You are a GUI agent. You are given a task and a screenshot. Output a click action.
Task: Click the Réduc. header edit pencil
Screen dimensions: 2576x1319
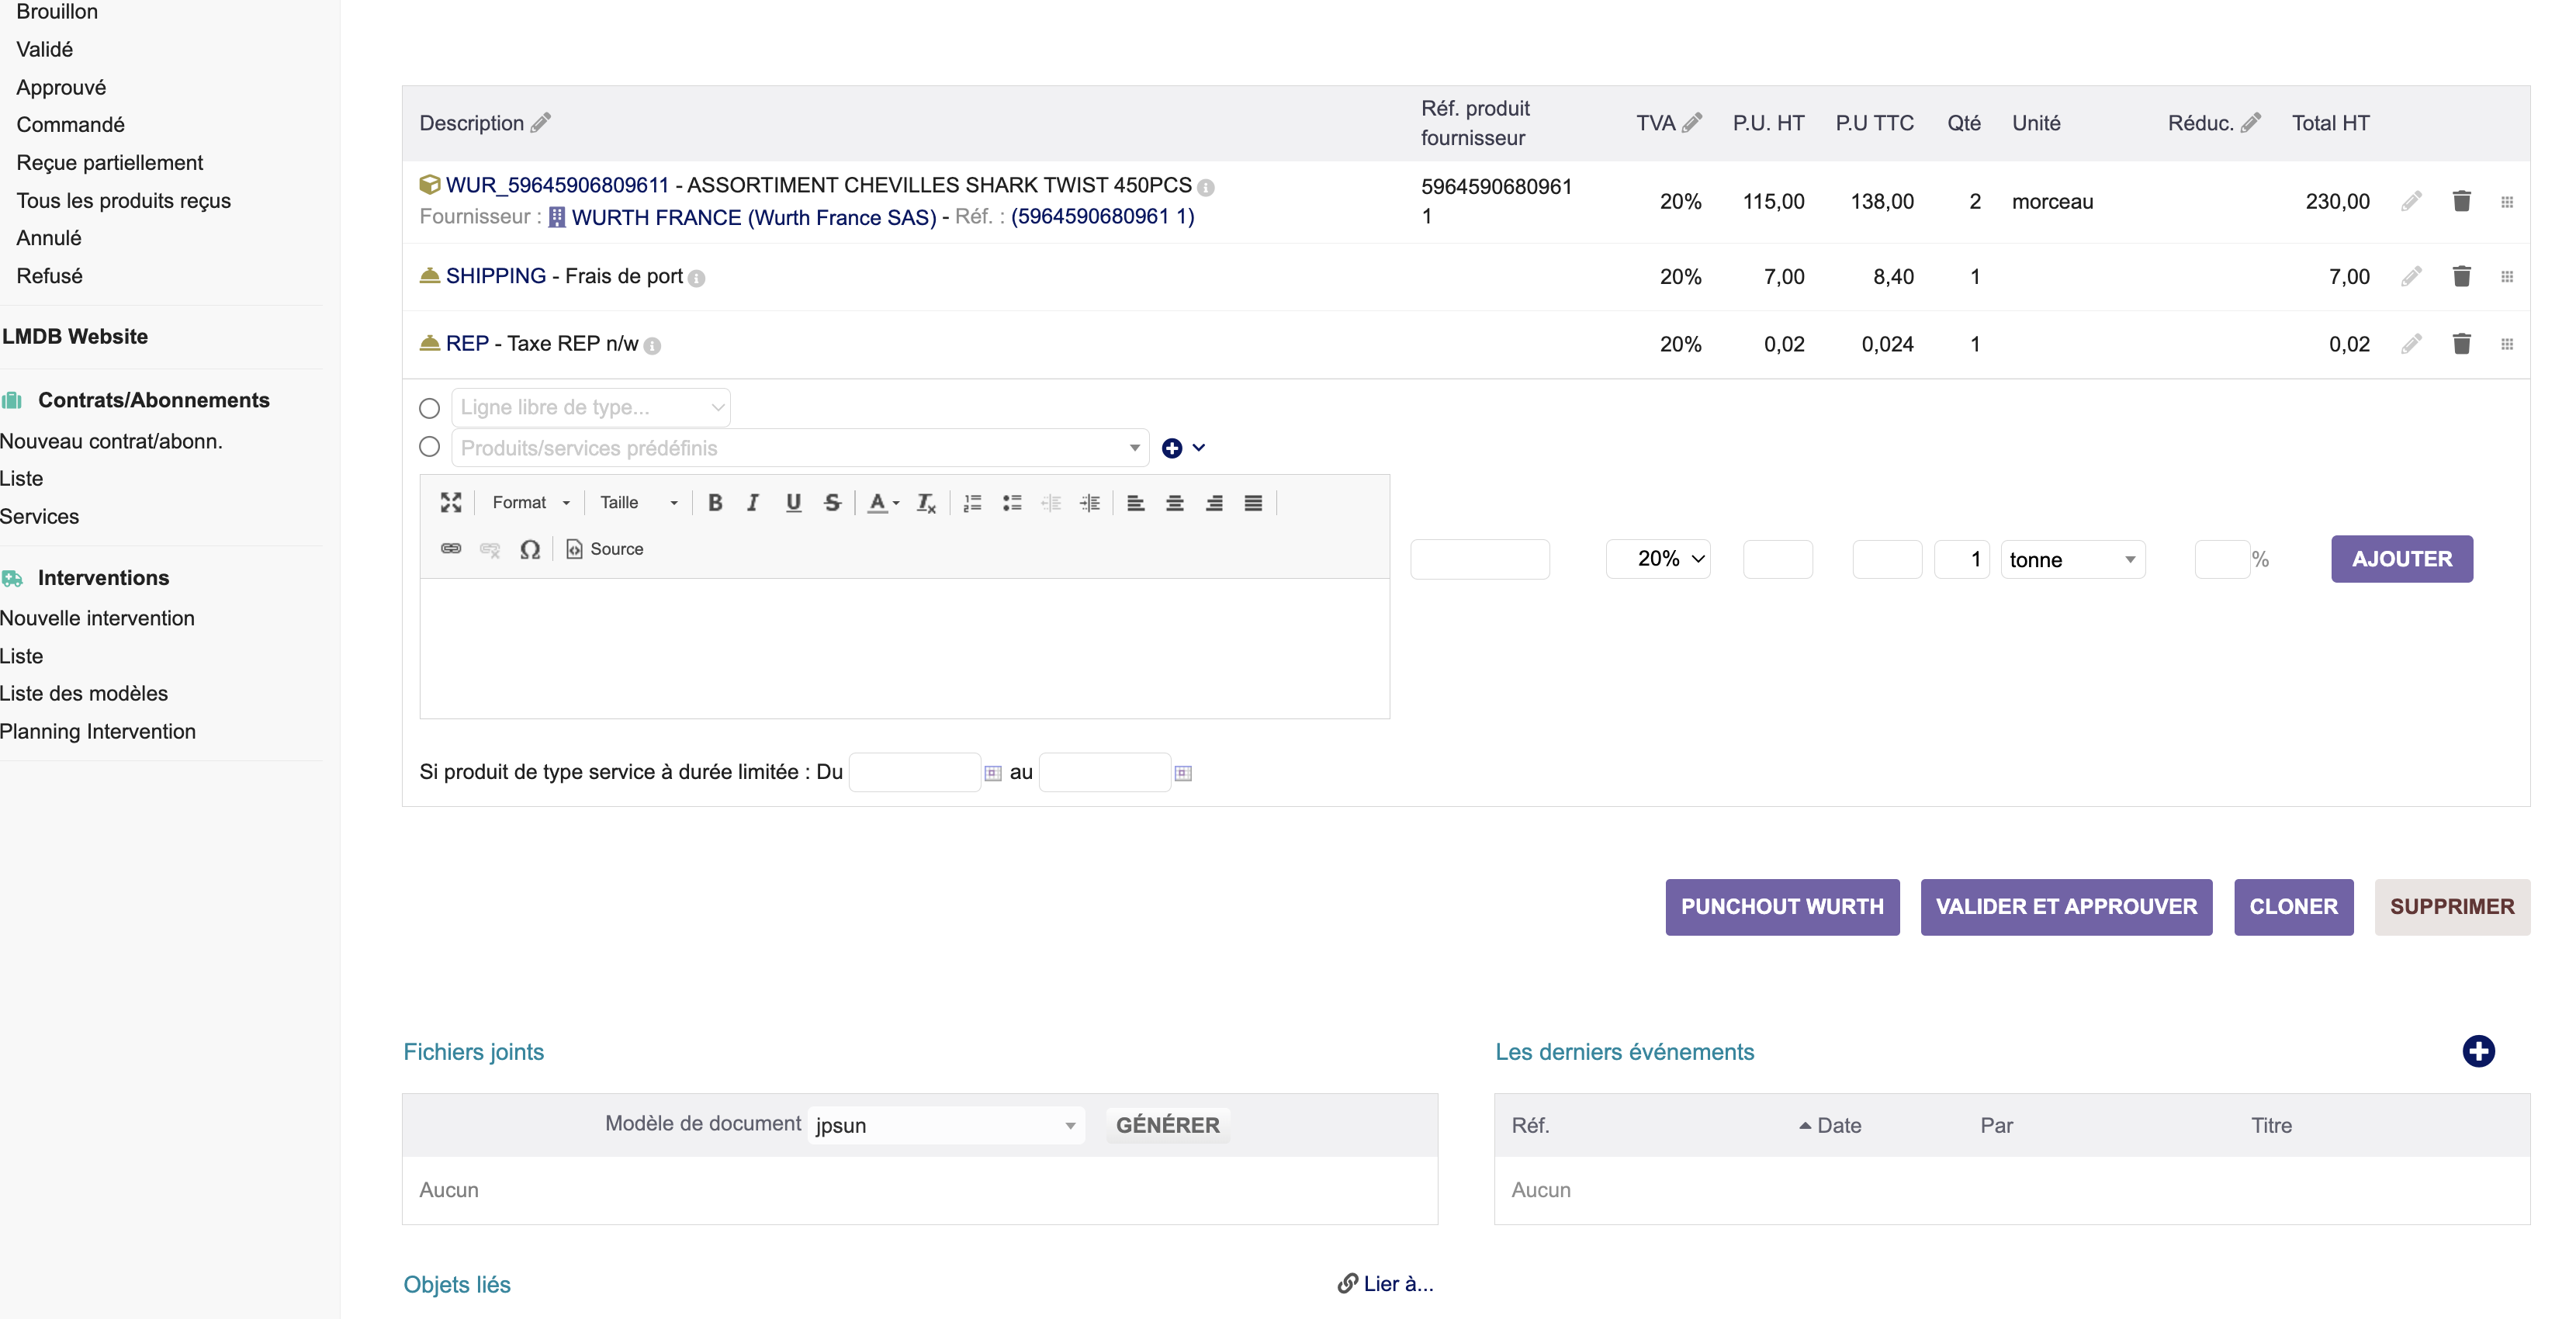(2251, 123)
